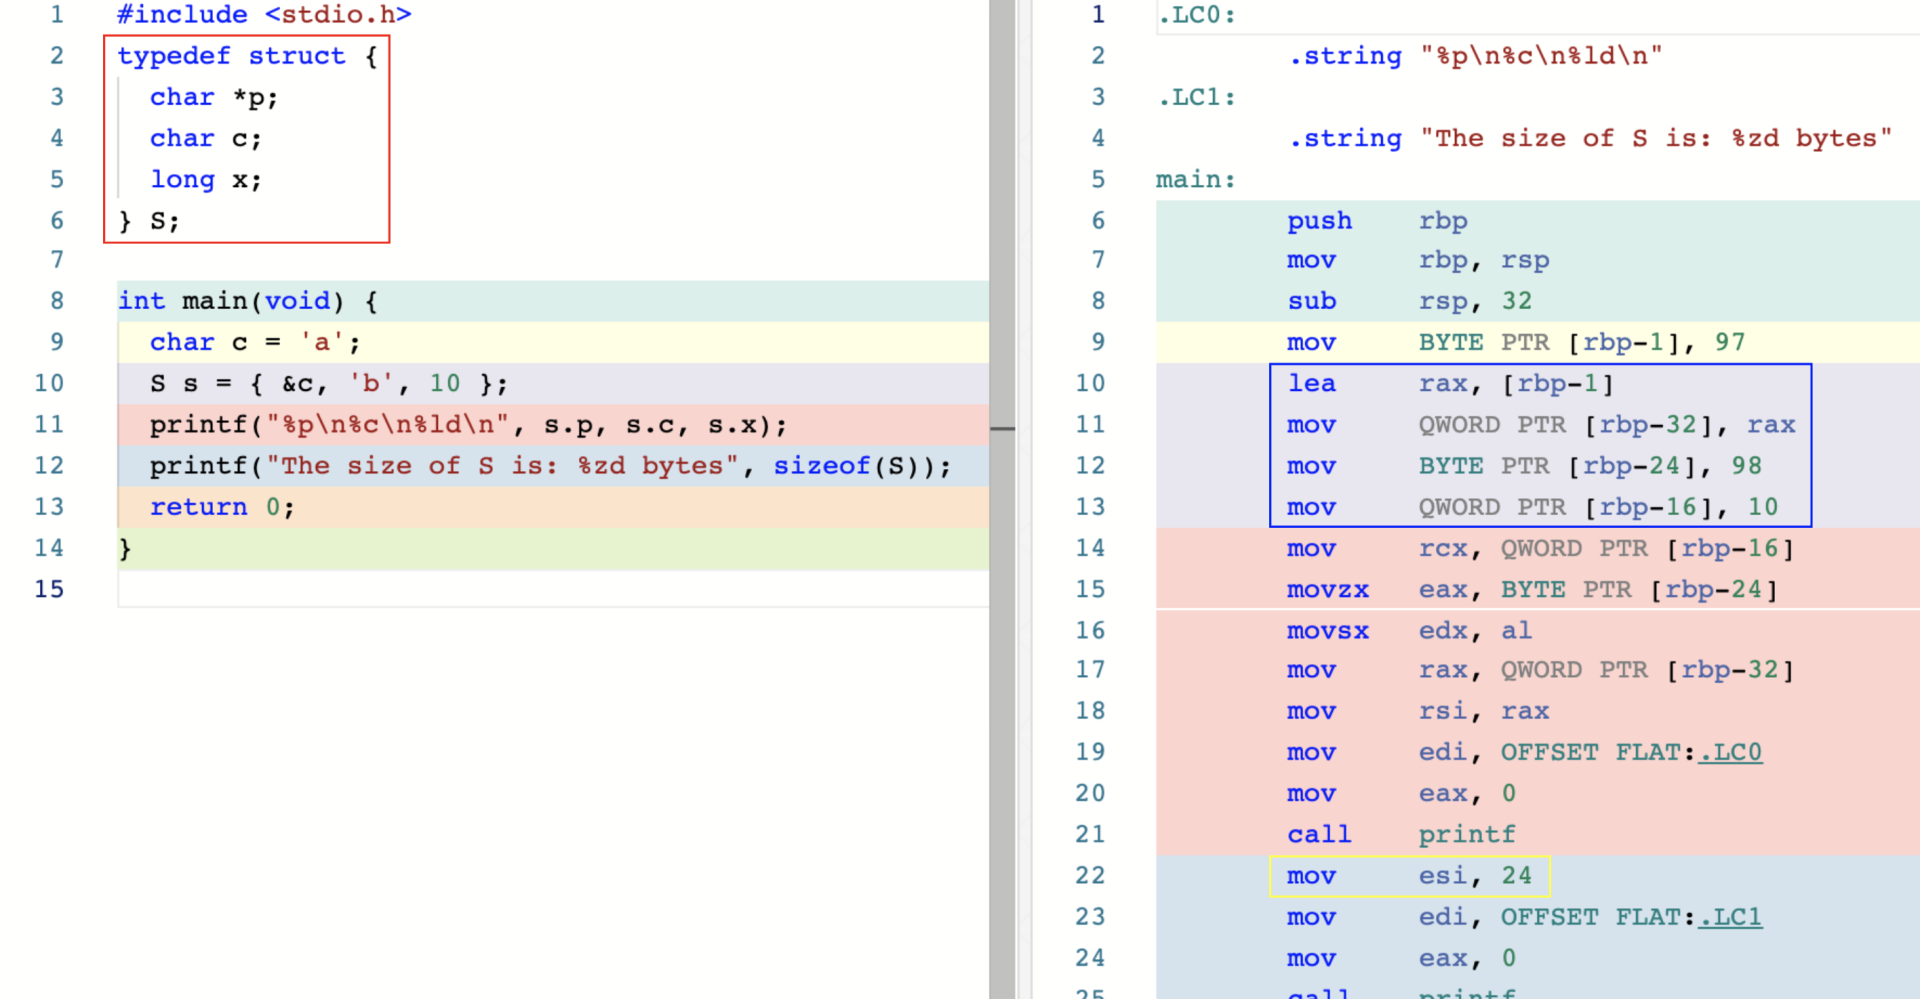Viewport: 1920px width, 999px height.
Task: Click assembly gutter line number 5
Action: [x=1098, y=179]
